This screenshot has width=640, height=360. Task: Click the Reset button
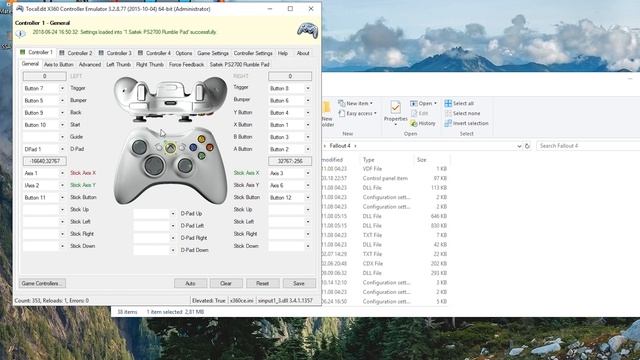[262, 283]
